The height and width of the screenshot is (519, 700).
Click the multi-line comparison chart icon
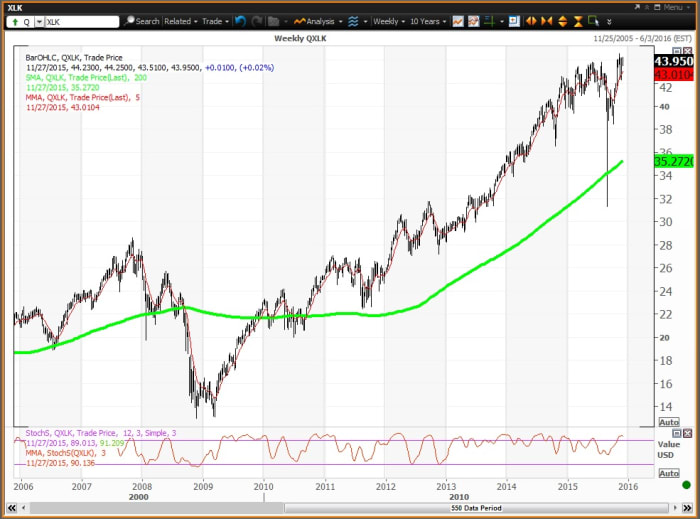[x=474, y=21]
